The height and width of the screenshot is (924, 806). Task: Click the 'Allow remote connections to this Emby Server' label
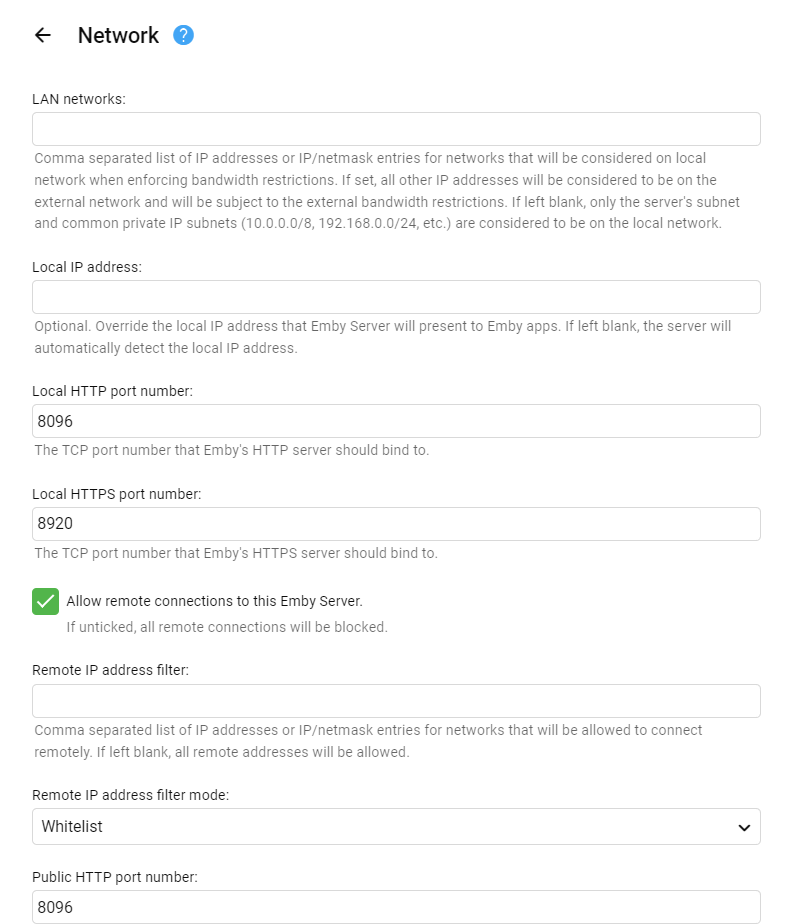(x=214, y=601)
